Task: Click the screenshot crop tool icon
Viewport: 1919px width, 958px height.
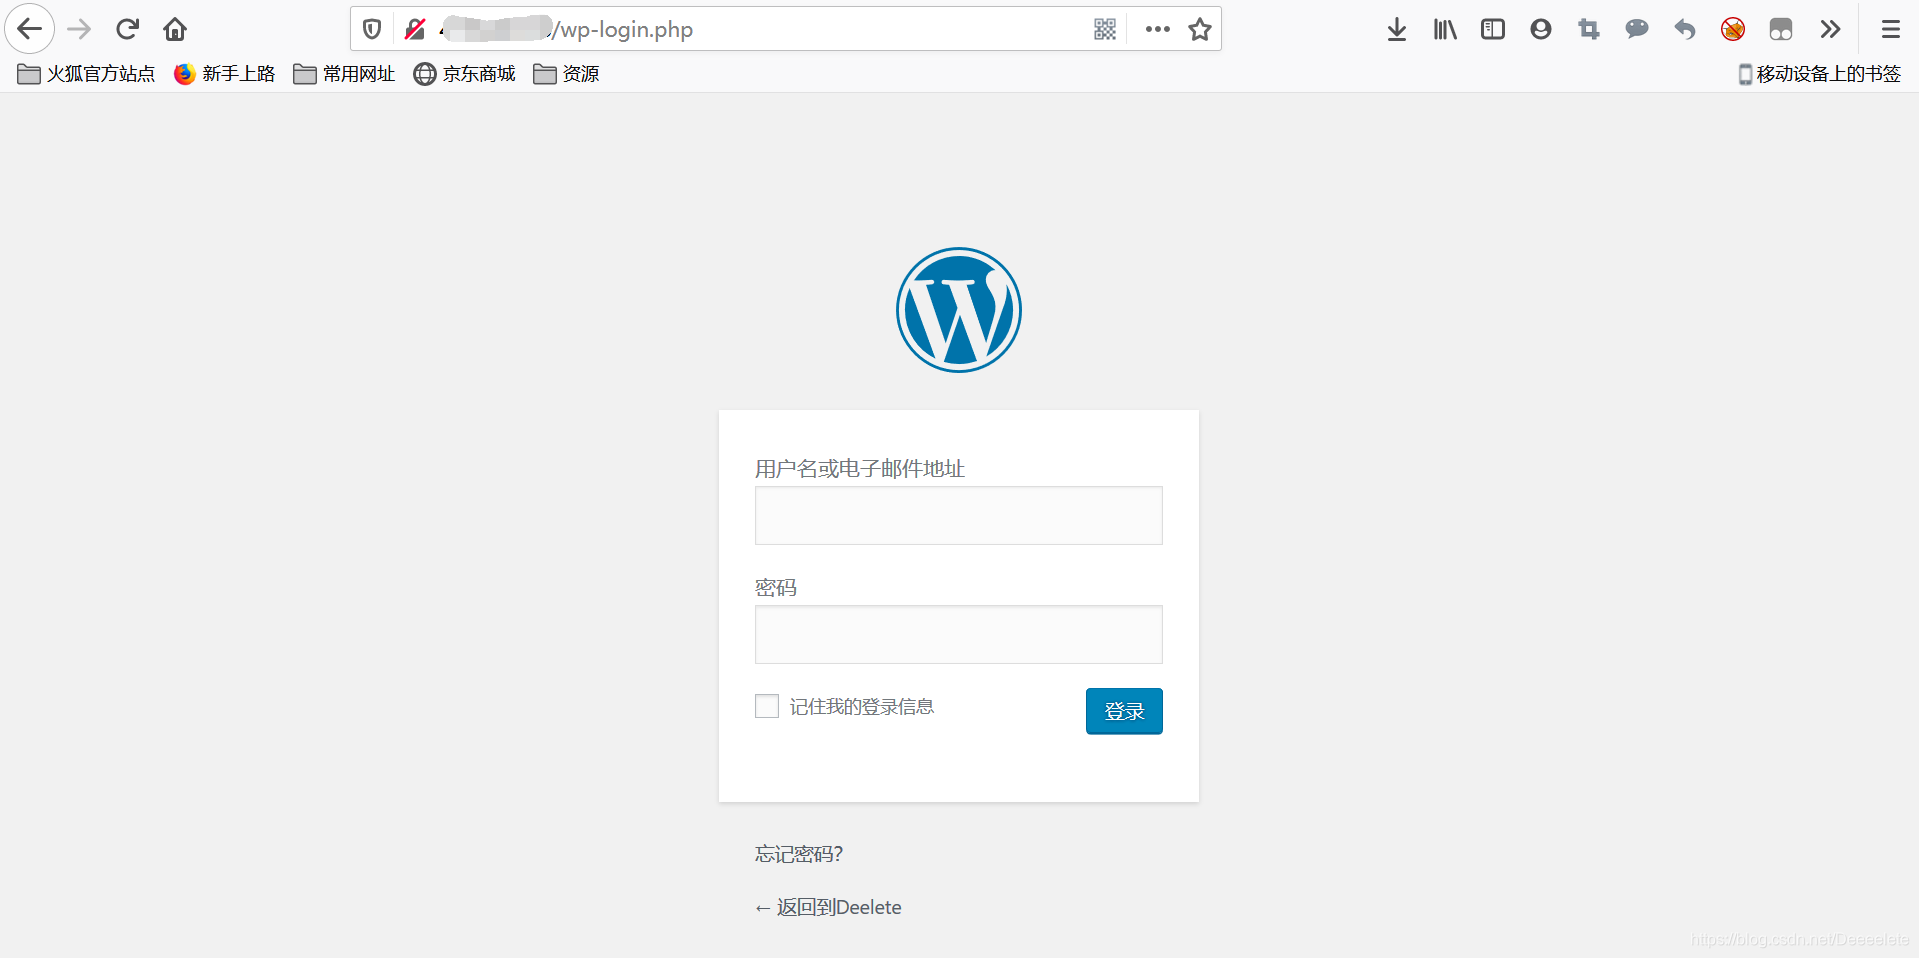Action: [x=1589, y=29]
